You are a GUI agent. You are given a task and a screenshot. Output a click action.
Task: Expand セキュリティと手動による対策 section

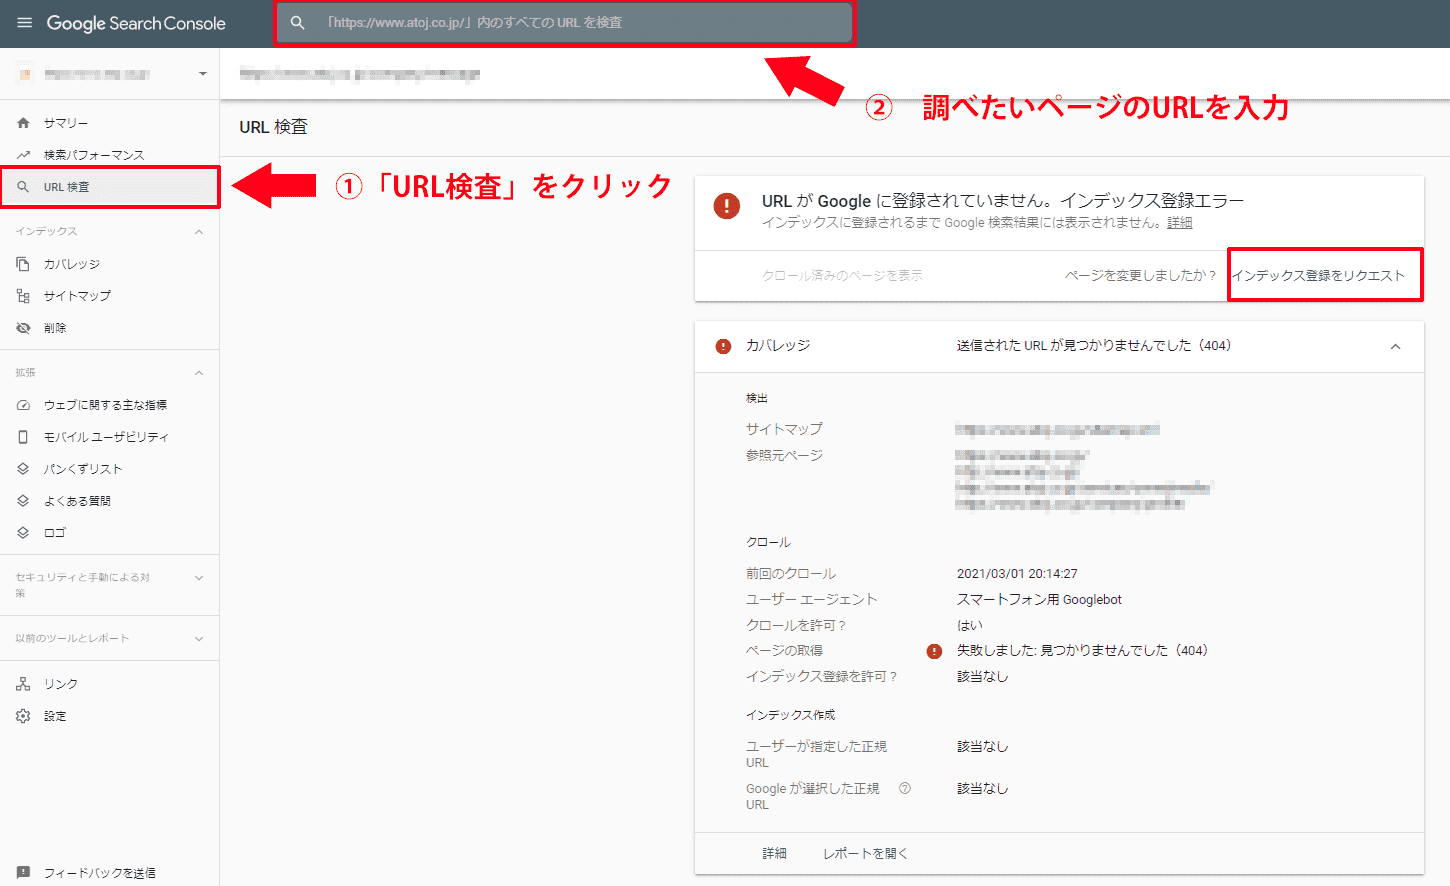[x=199, y=578]
